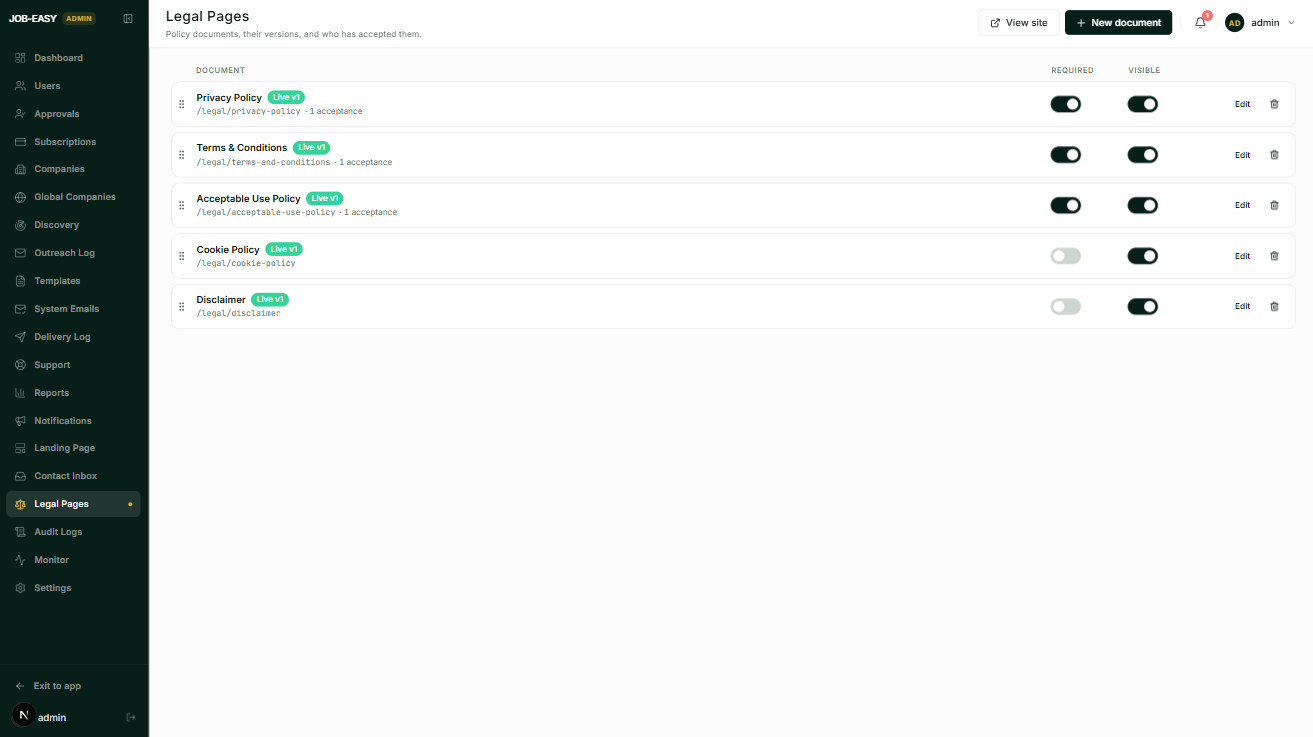
Task: Open the Landing Page section
Action: point(73,448)
